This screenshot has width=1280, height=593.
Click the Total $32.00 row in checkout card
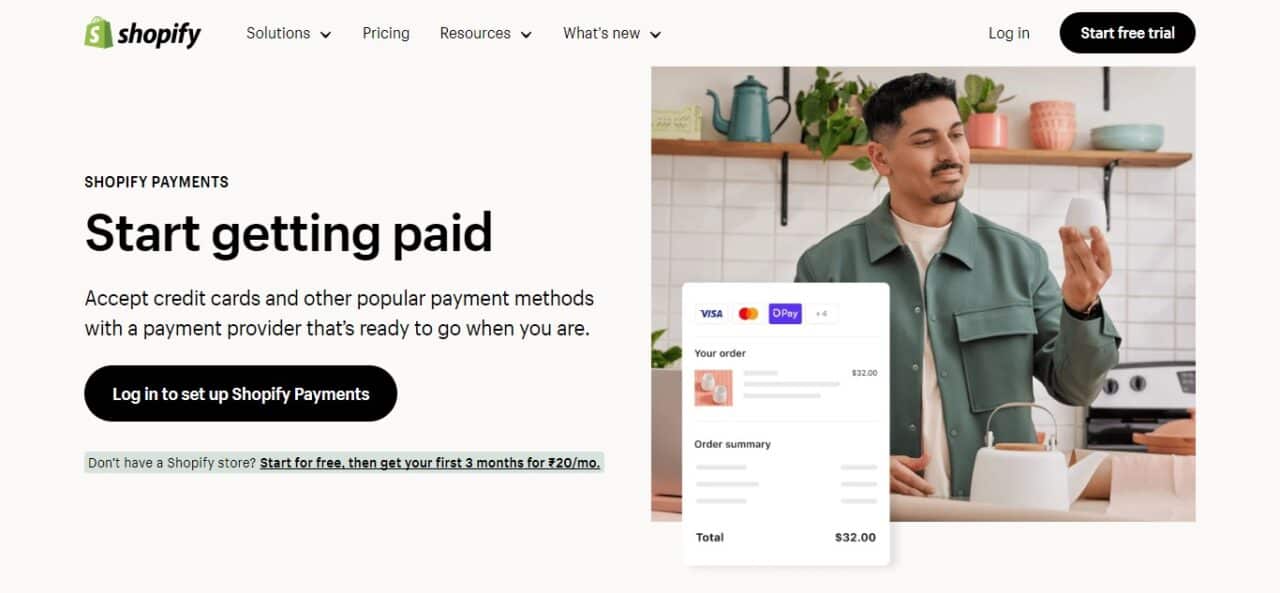coord(785,537)
